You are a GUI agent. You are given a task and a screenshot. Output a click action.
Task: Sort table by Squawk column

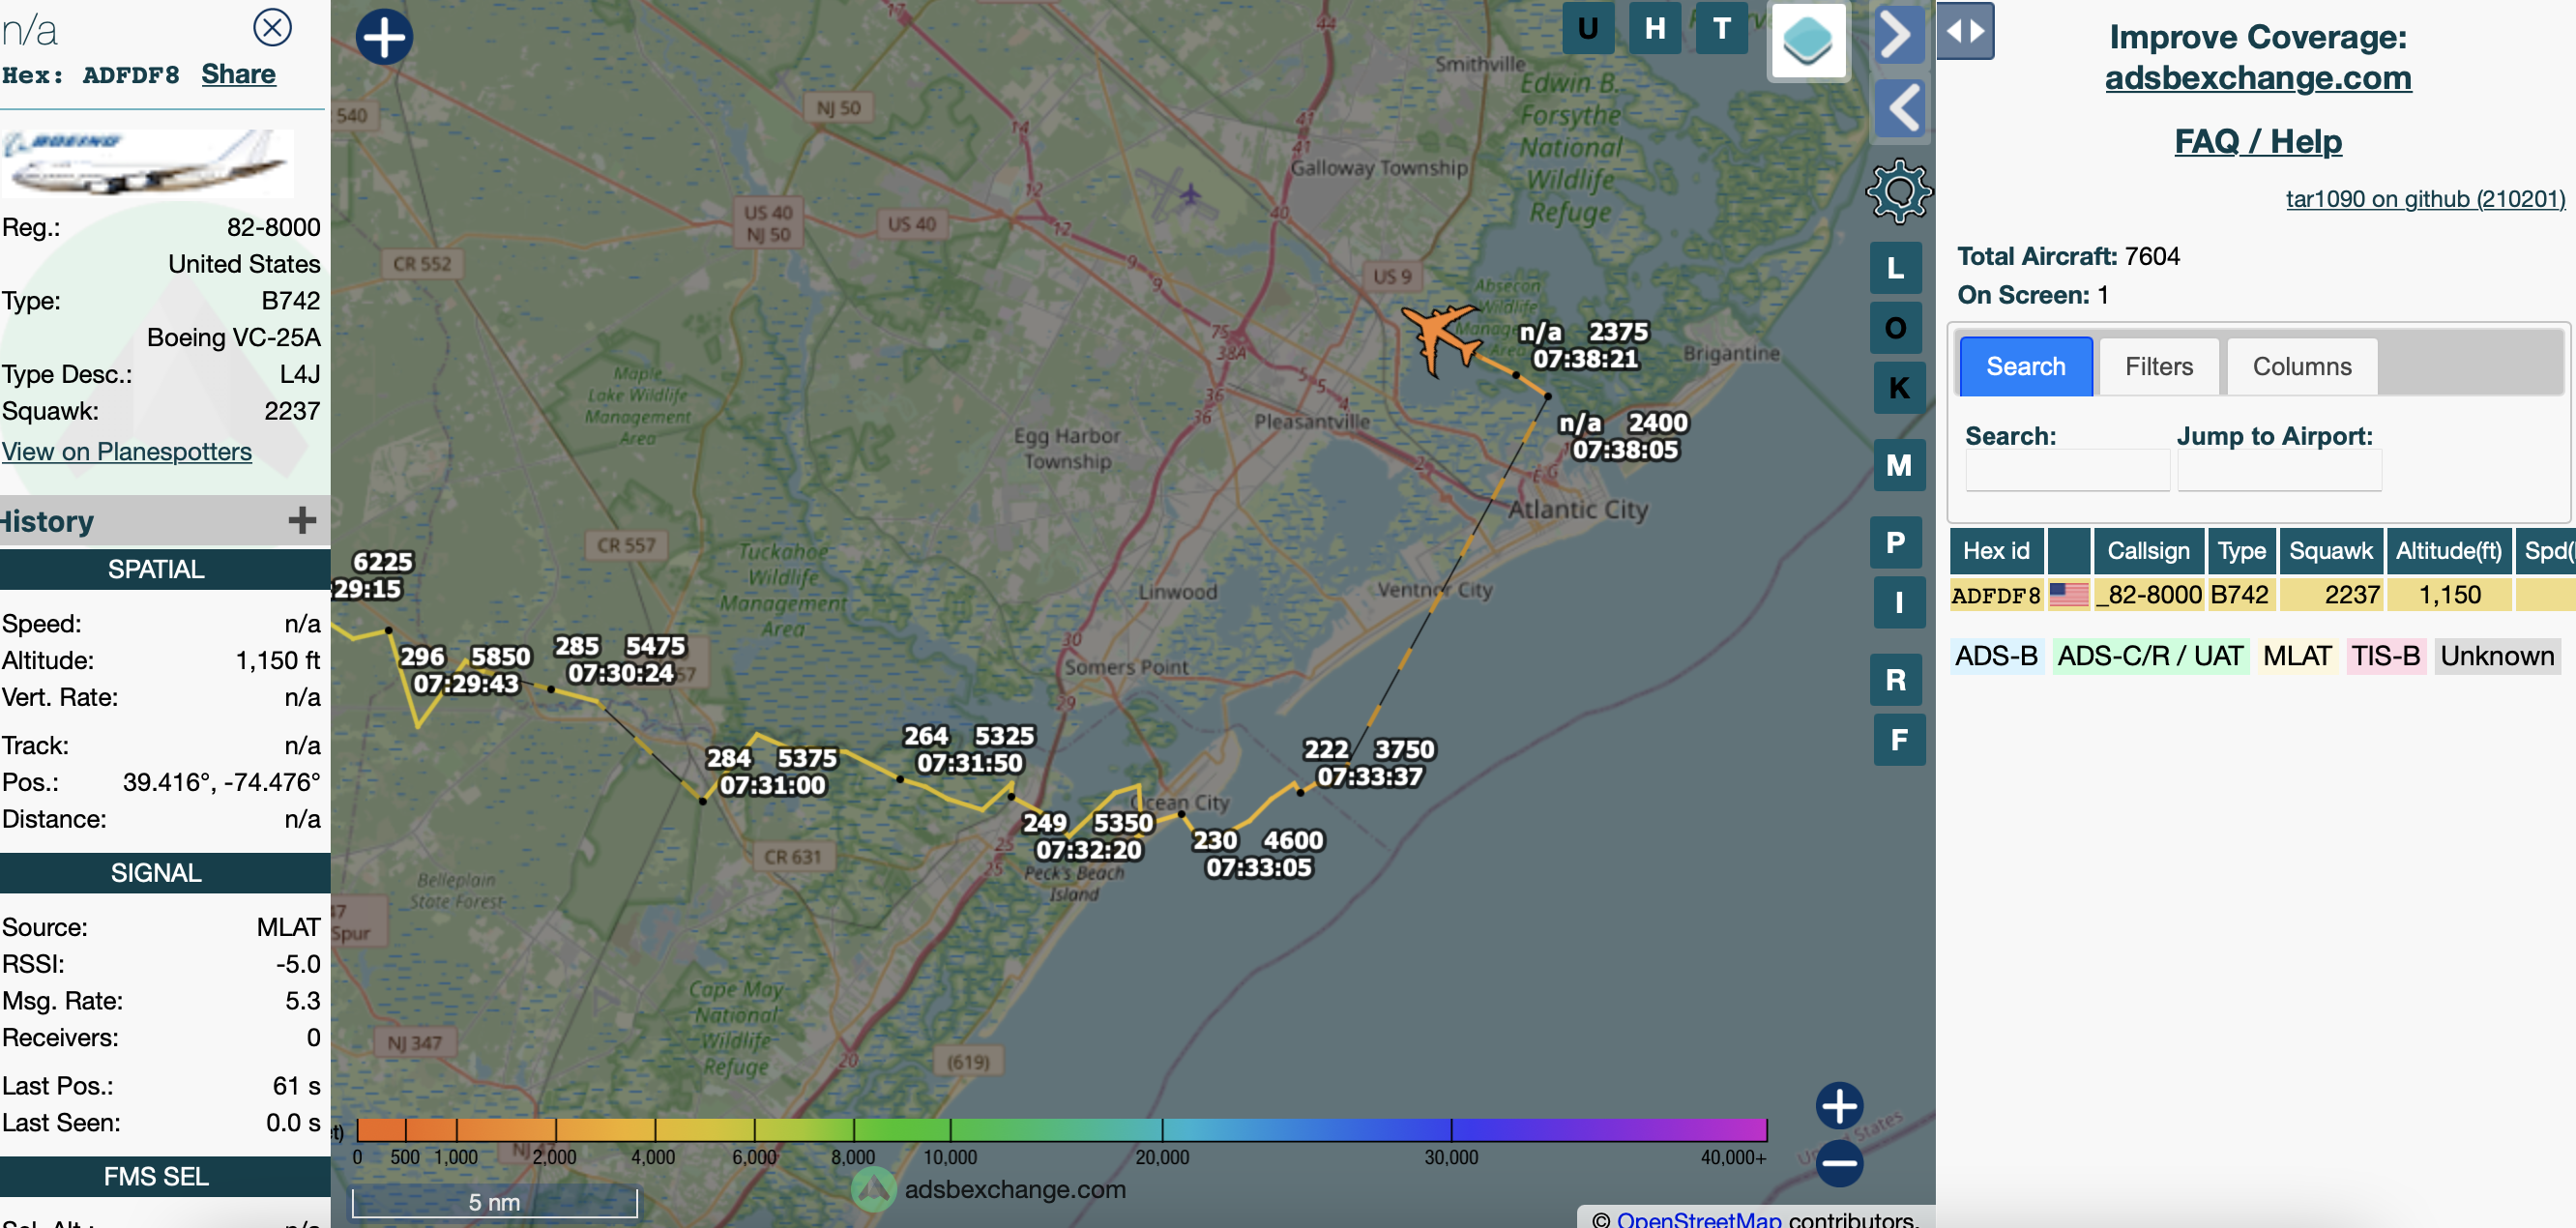coord(2330,551)
